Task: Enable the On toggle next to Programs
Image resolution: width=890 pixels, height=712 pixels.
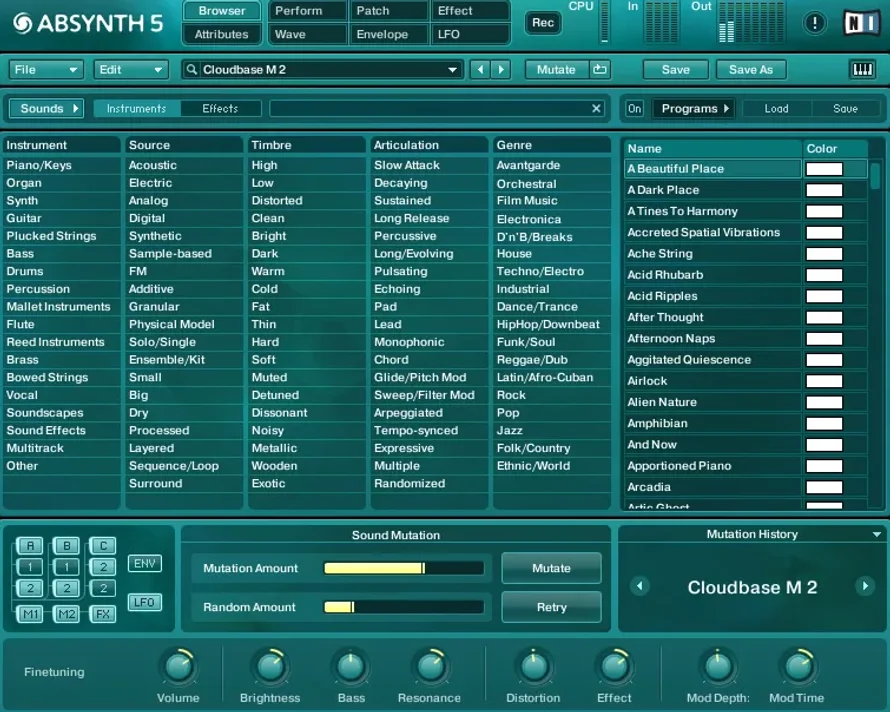Action: tap(634, 107)
